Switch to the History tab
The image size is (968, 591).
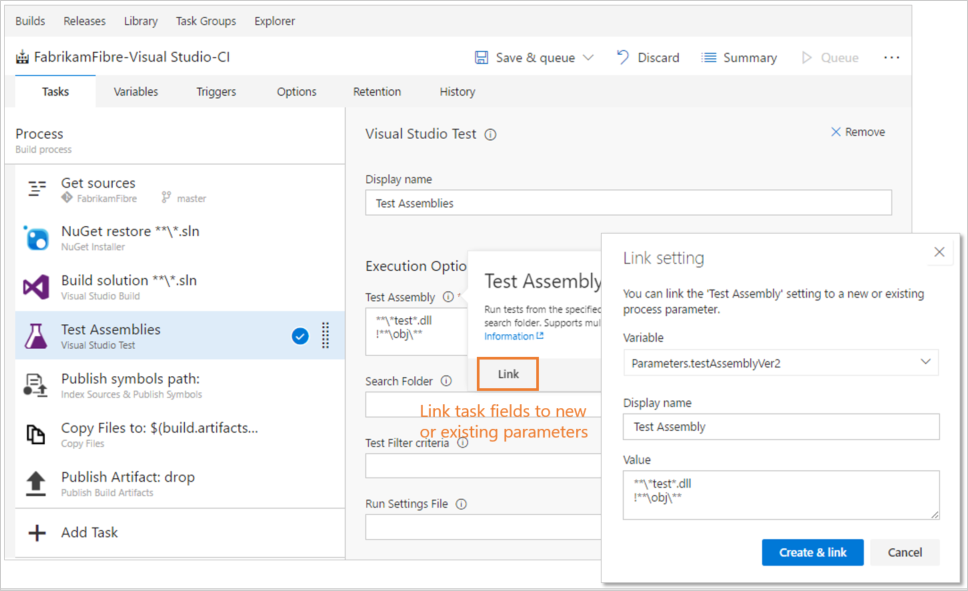click(x=457, y=91)
